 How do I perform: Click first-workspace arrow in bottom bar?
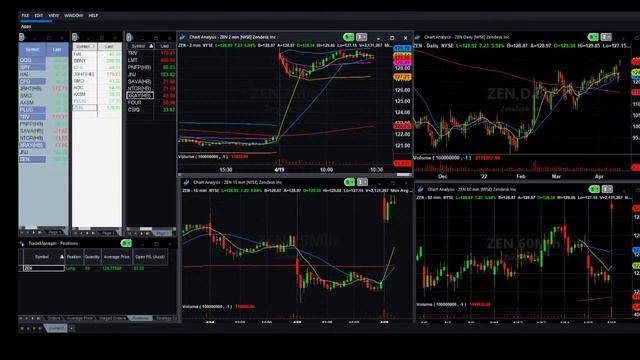point(22,328)
